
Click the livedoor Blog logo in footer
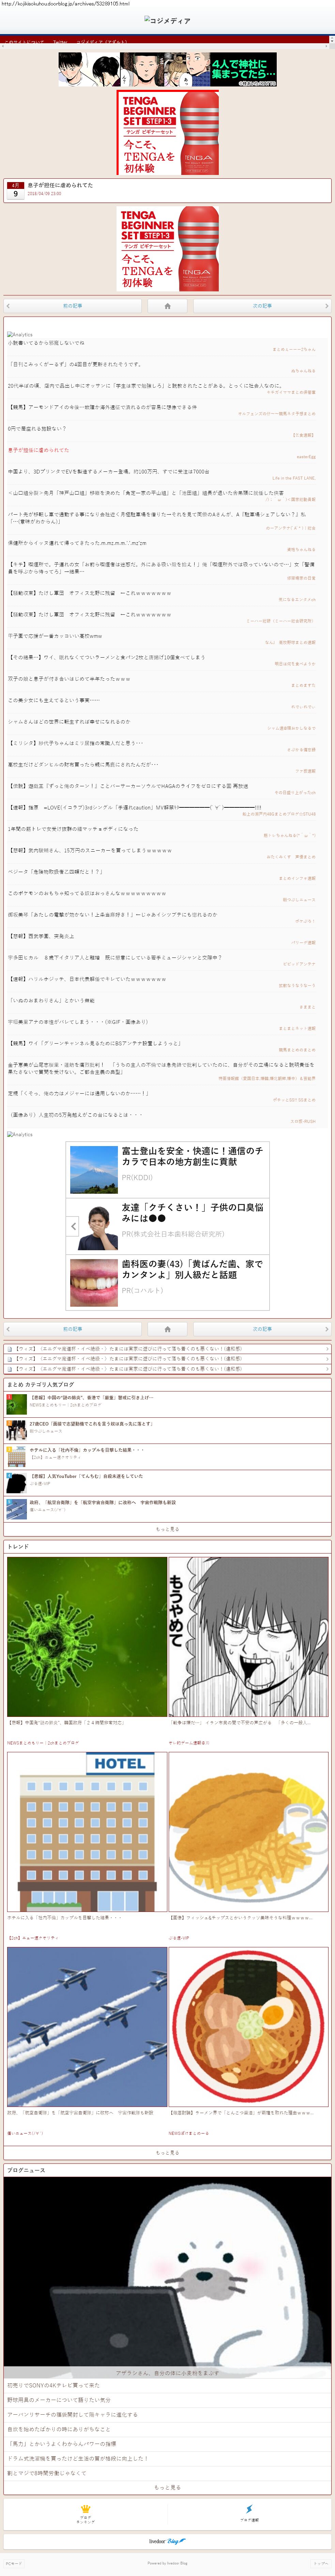coord(167,2541)
